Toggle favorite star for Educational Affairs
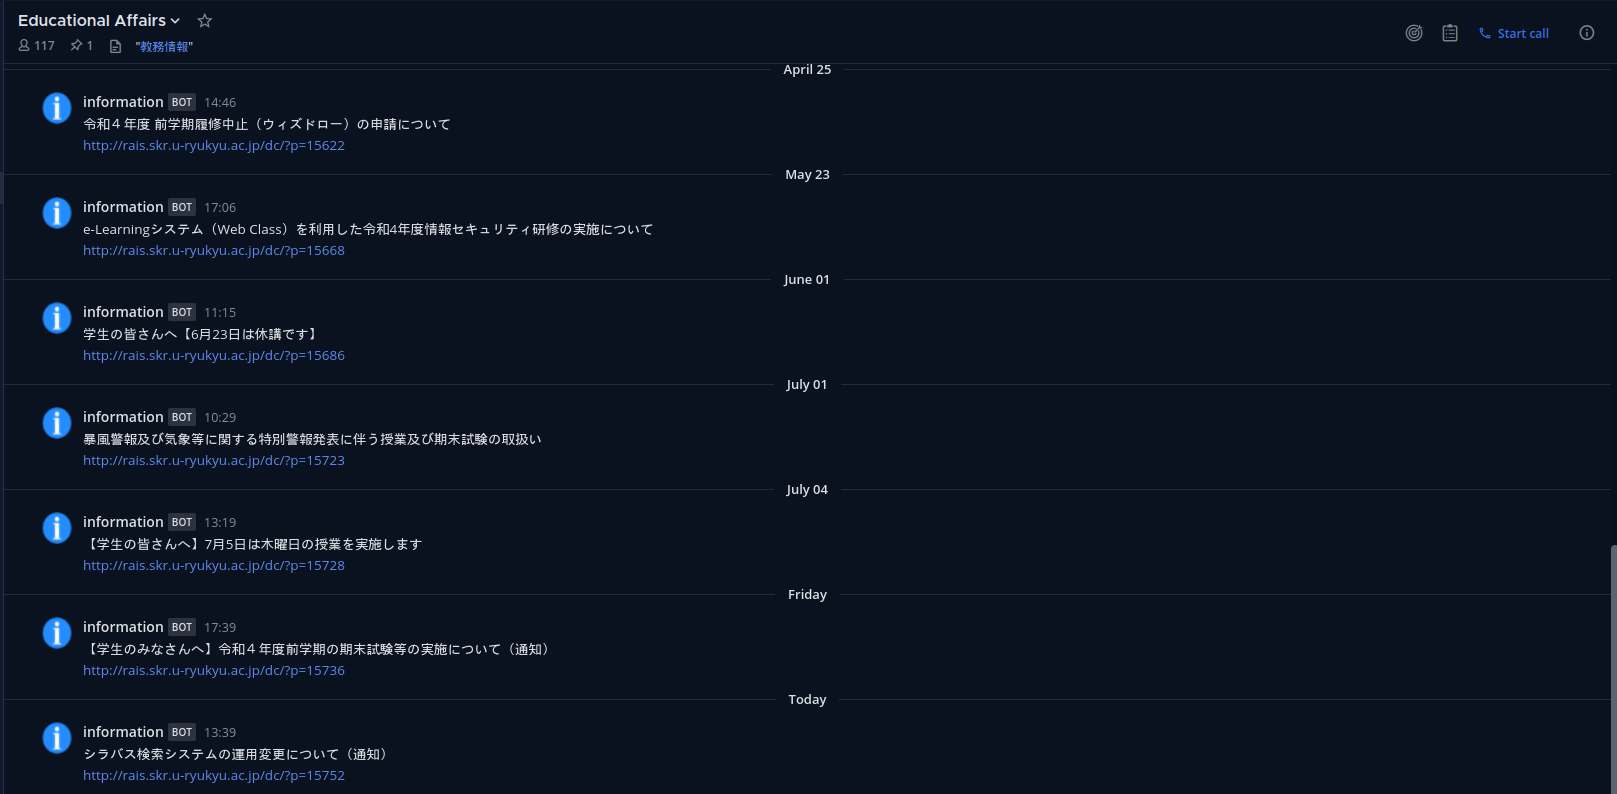The image size is (1617, 794). coord(205,21)
